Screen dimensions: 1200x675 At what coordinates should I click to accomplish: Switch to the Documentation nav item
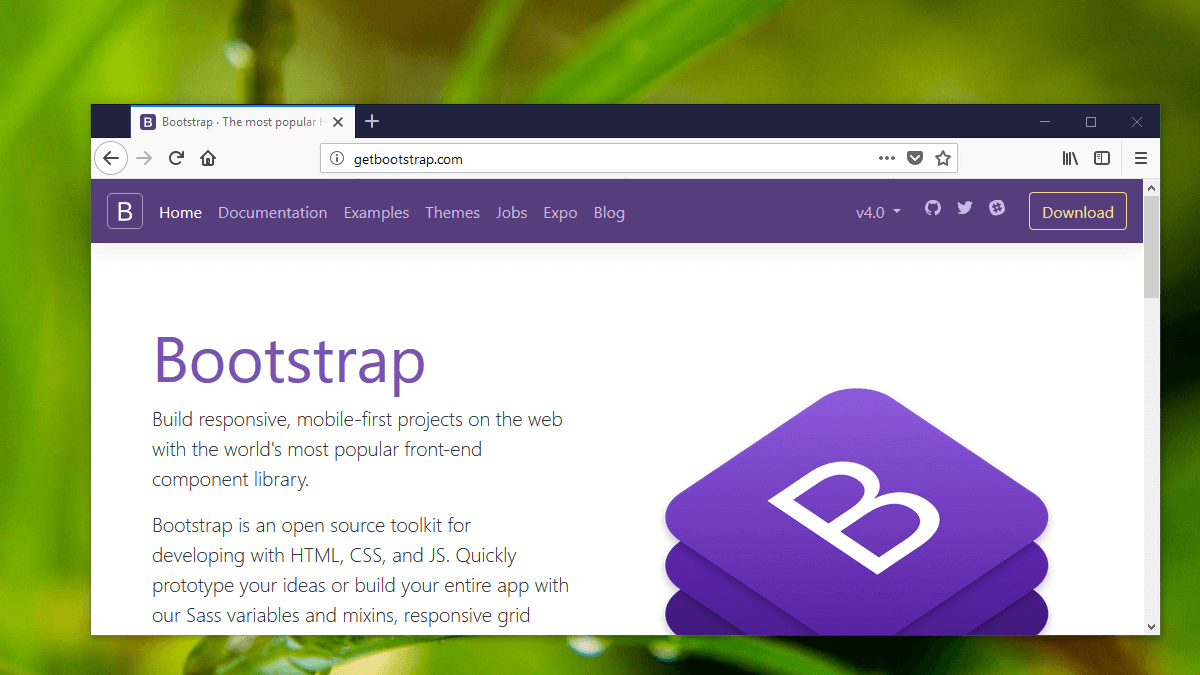pos(272,212)
